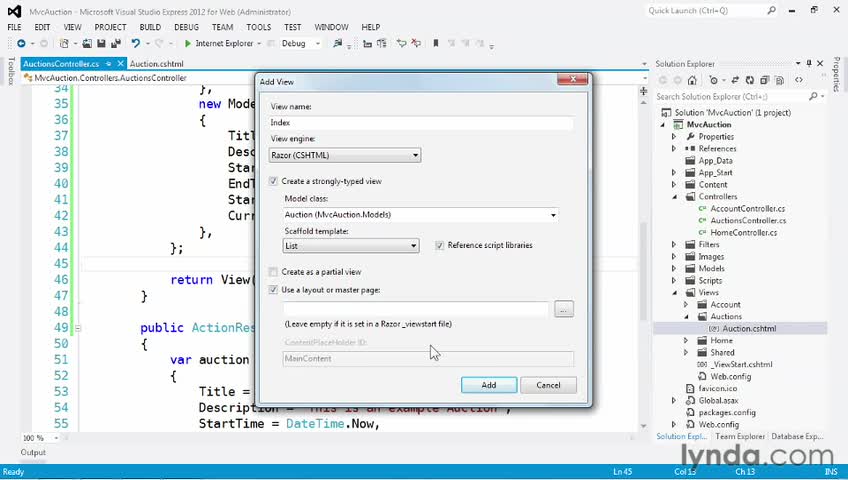
Task: Click the Comment out lines toolbar icon
Action: pos(401,43)
